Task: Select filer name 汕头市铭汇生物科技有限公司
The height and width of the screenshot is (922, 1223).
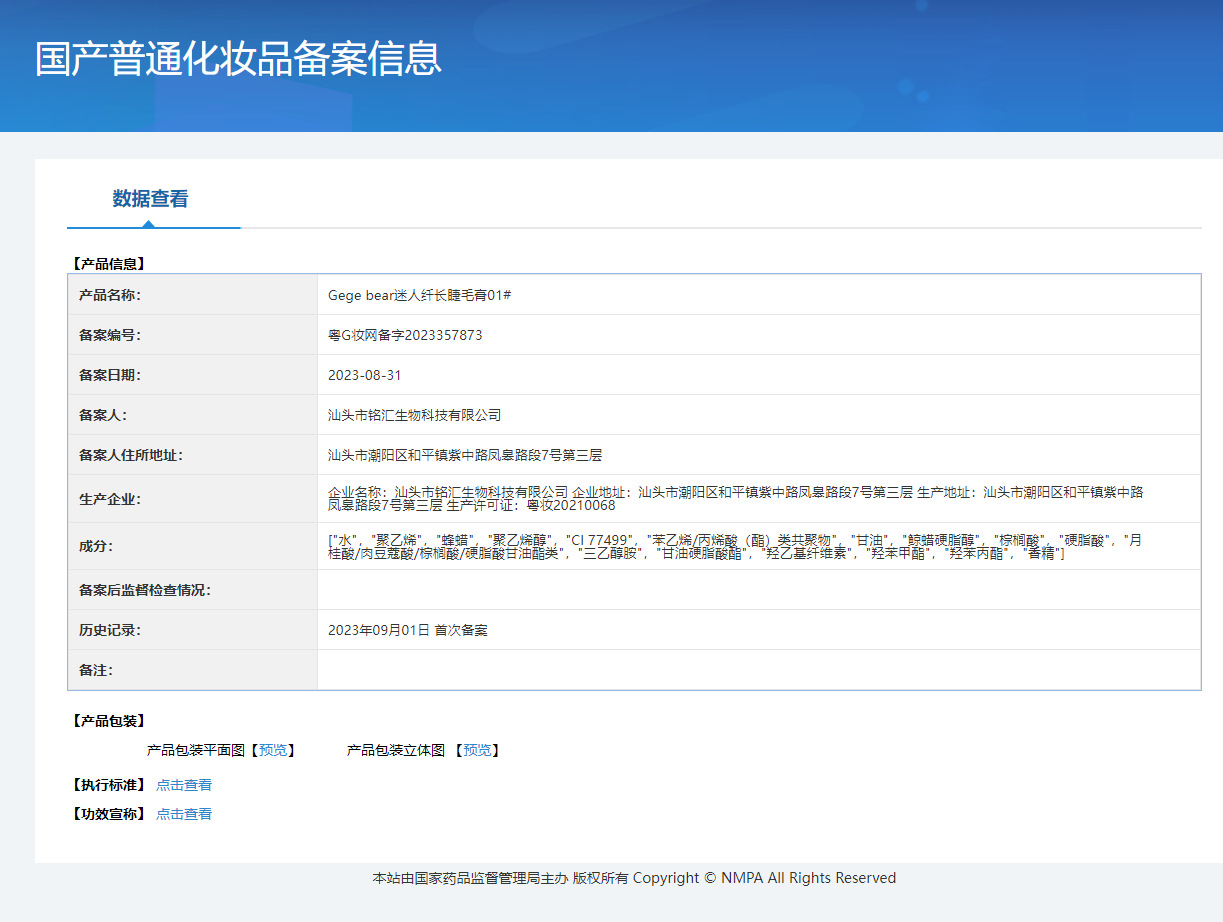Action: click(415, 415)
